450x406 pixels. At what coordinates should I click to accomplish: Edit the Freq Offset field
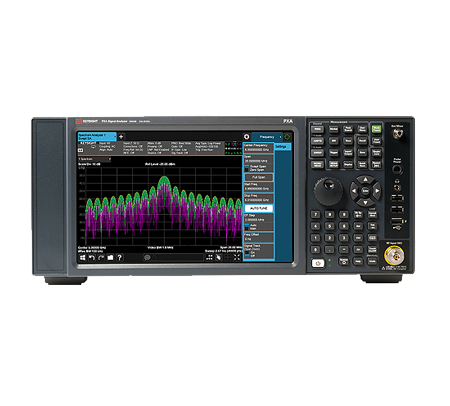[259, 239]
